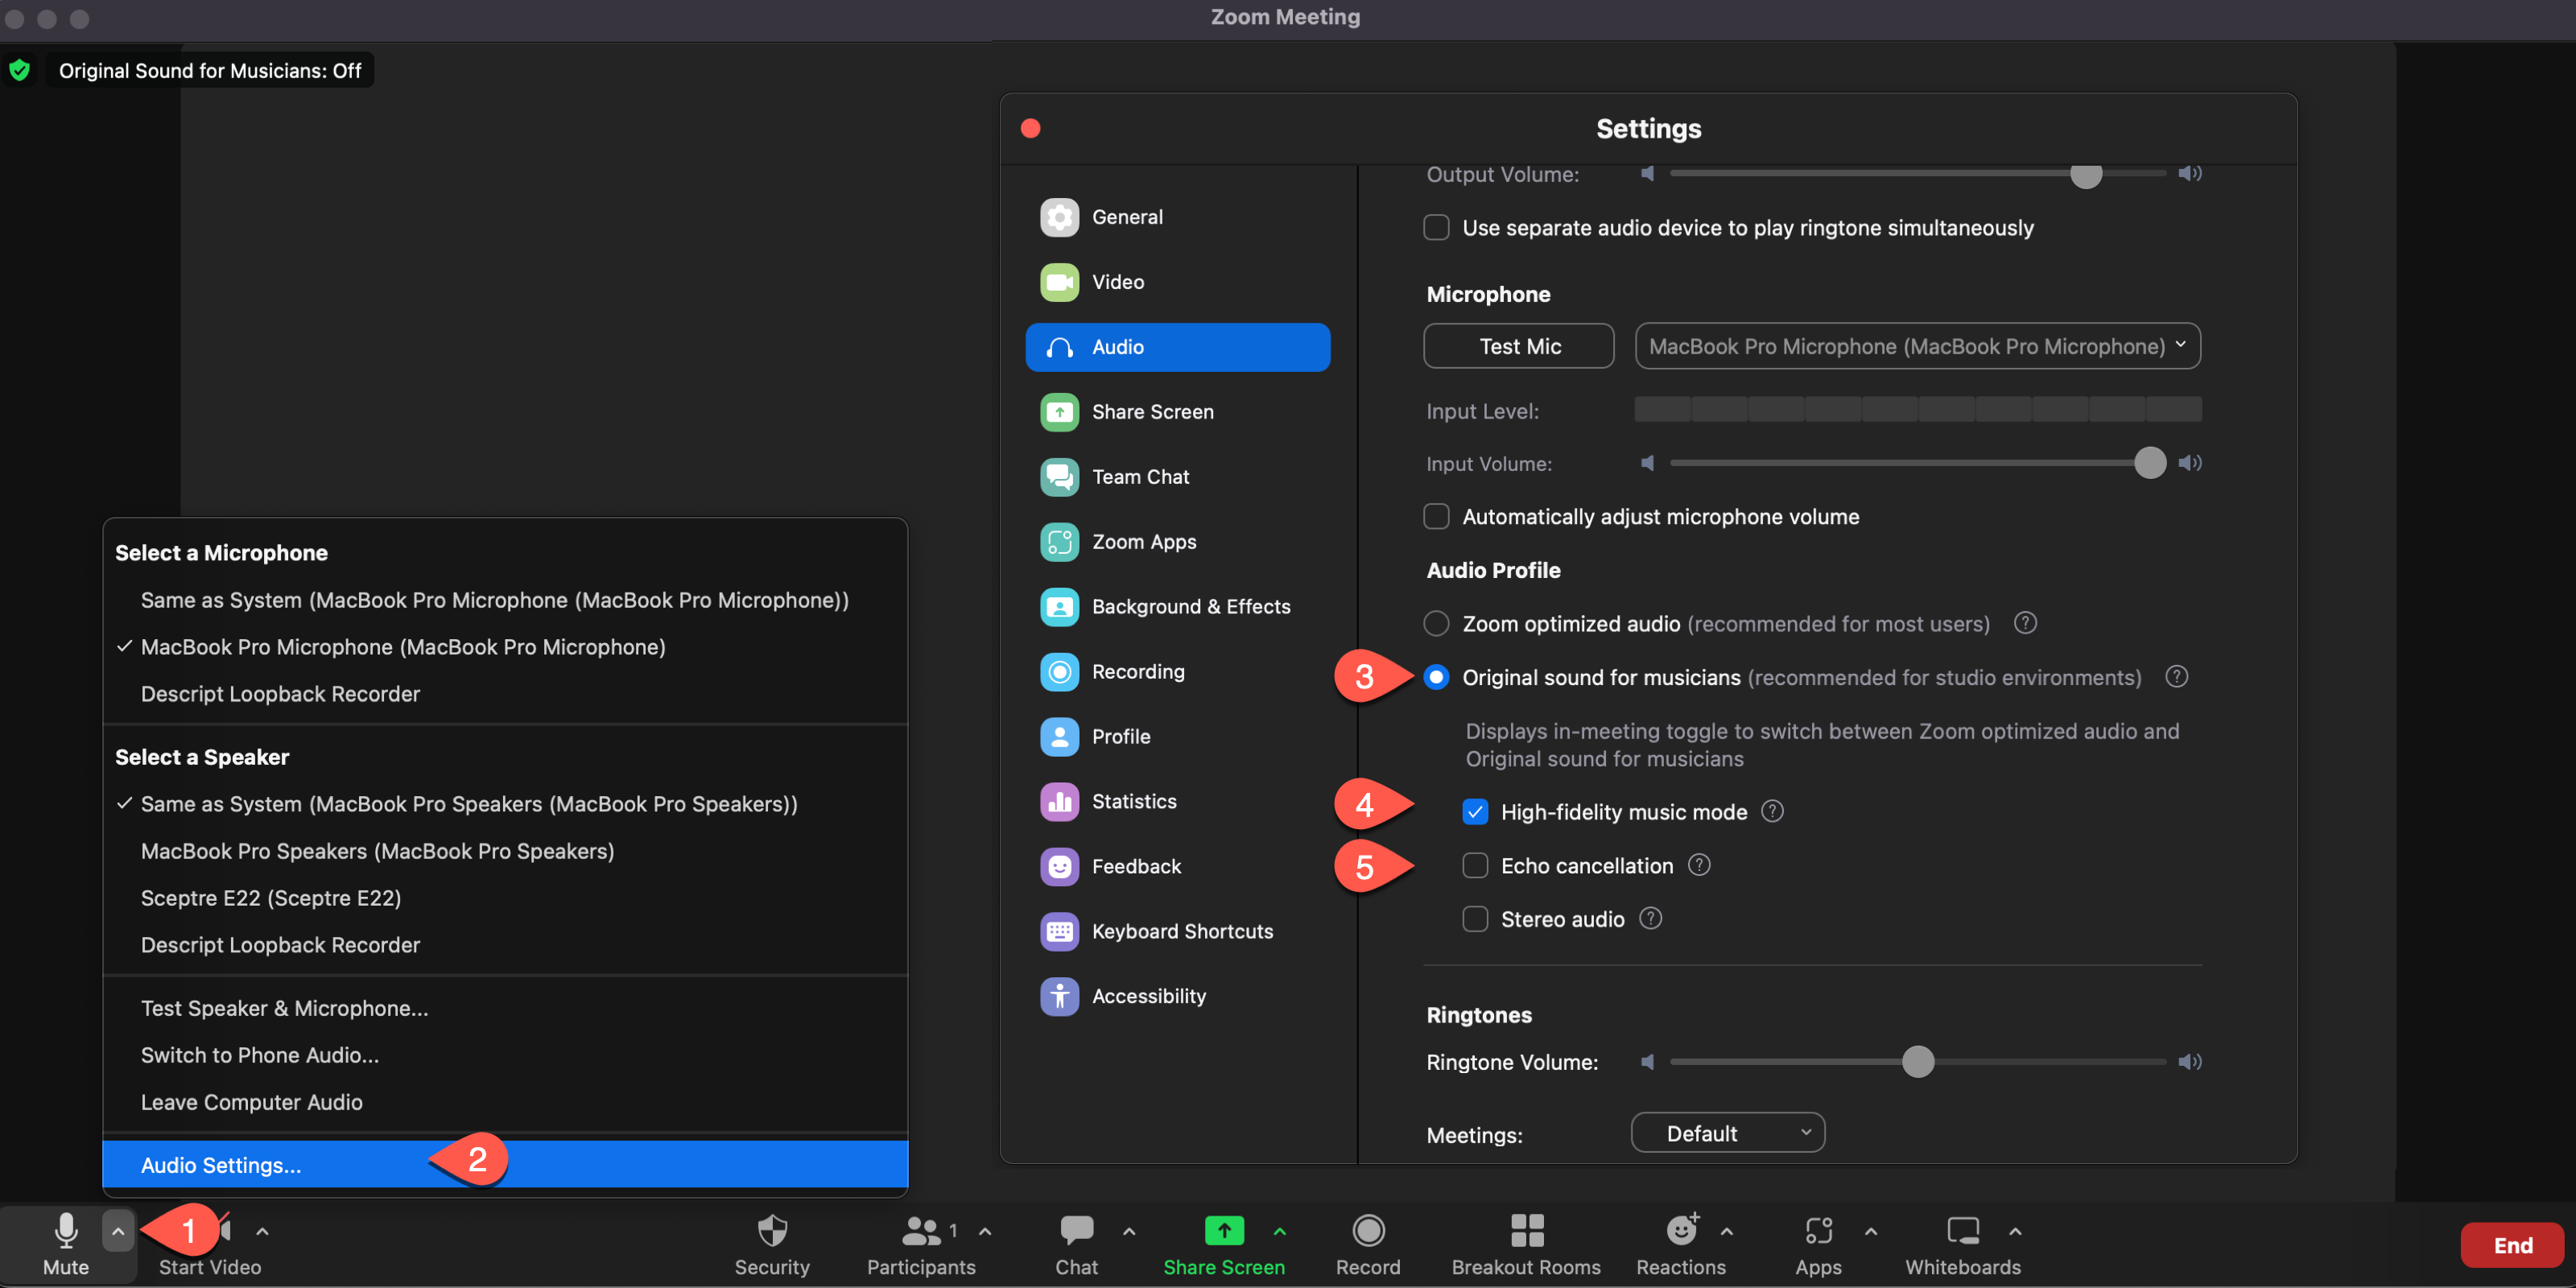The height and width of the screenshot is (1288, 2576).
Task: Choose Audio Settings... from the menu
Action: click(x=221, y=1164)
